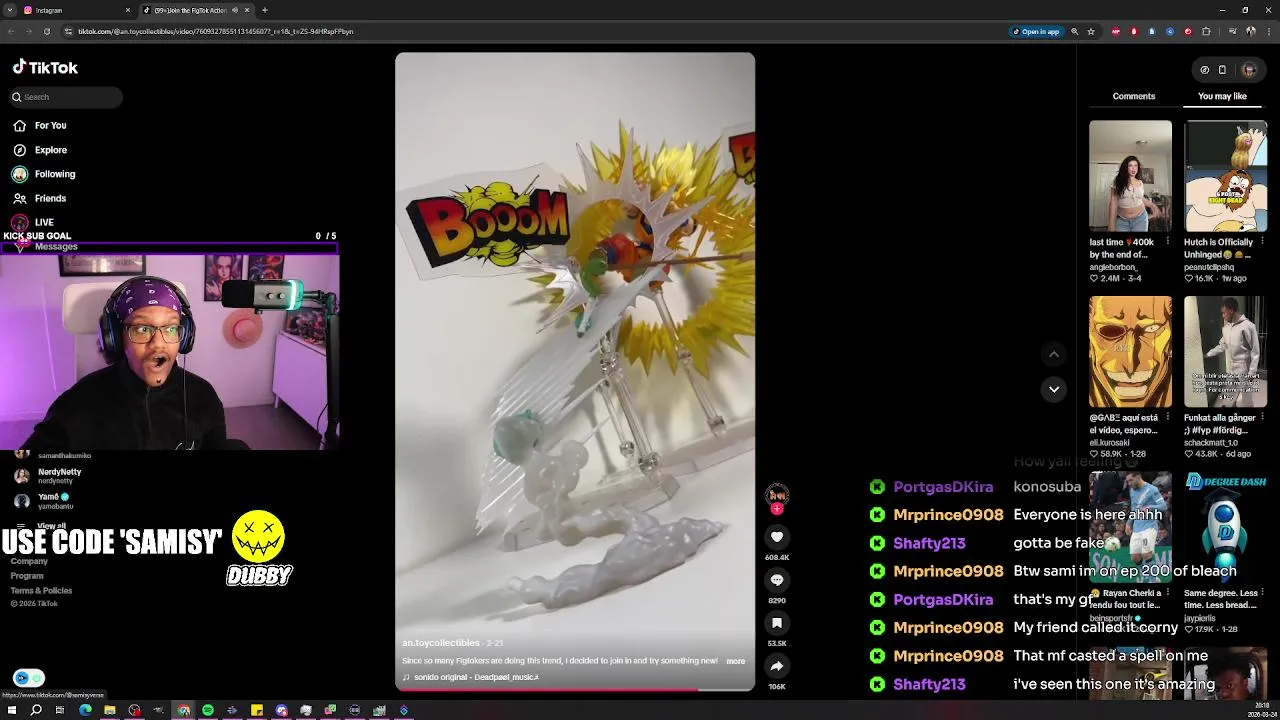Switch to You may like tab
Screen dimensions: 1280x720
pyautogui.click(x=1222, y=96)
